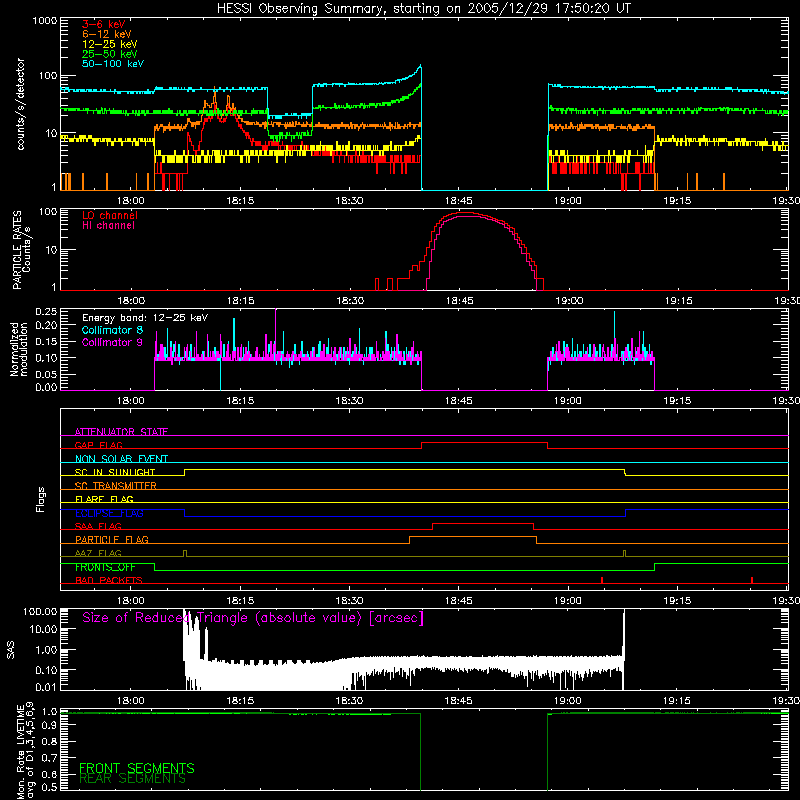The width and height of the screenshot is (800, 800).
Task: Select the red 3-6 keV legend label
Action: click(x=104, y=24)
